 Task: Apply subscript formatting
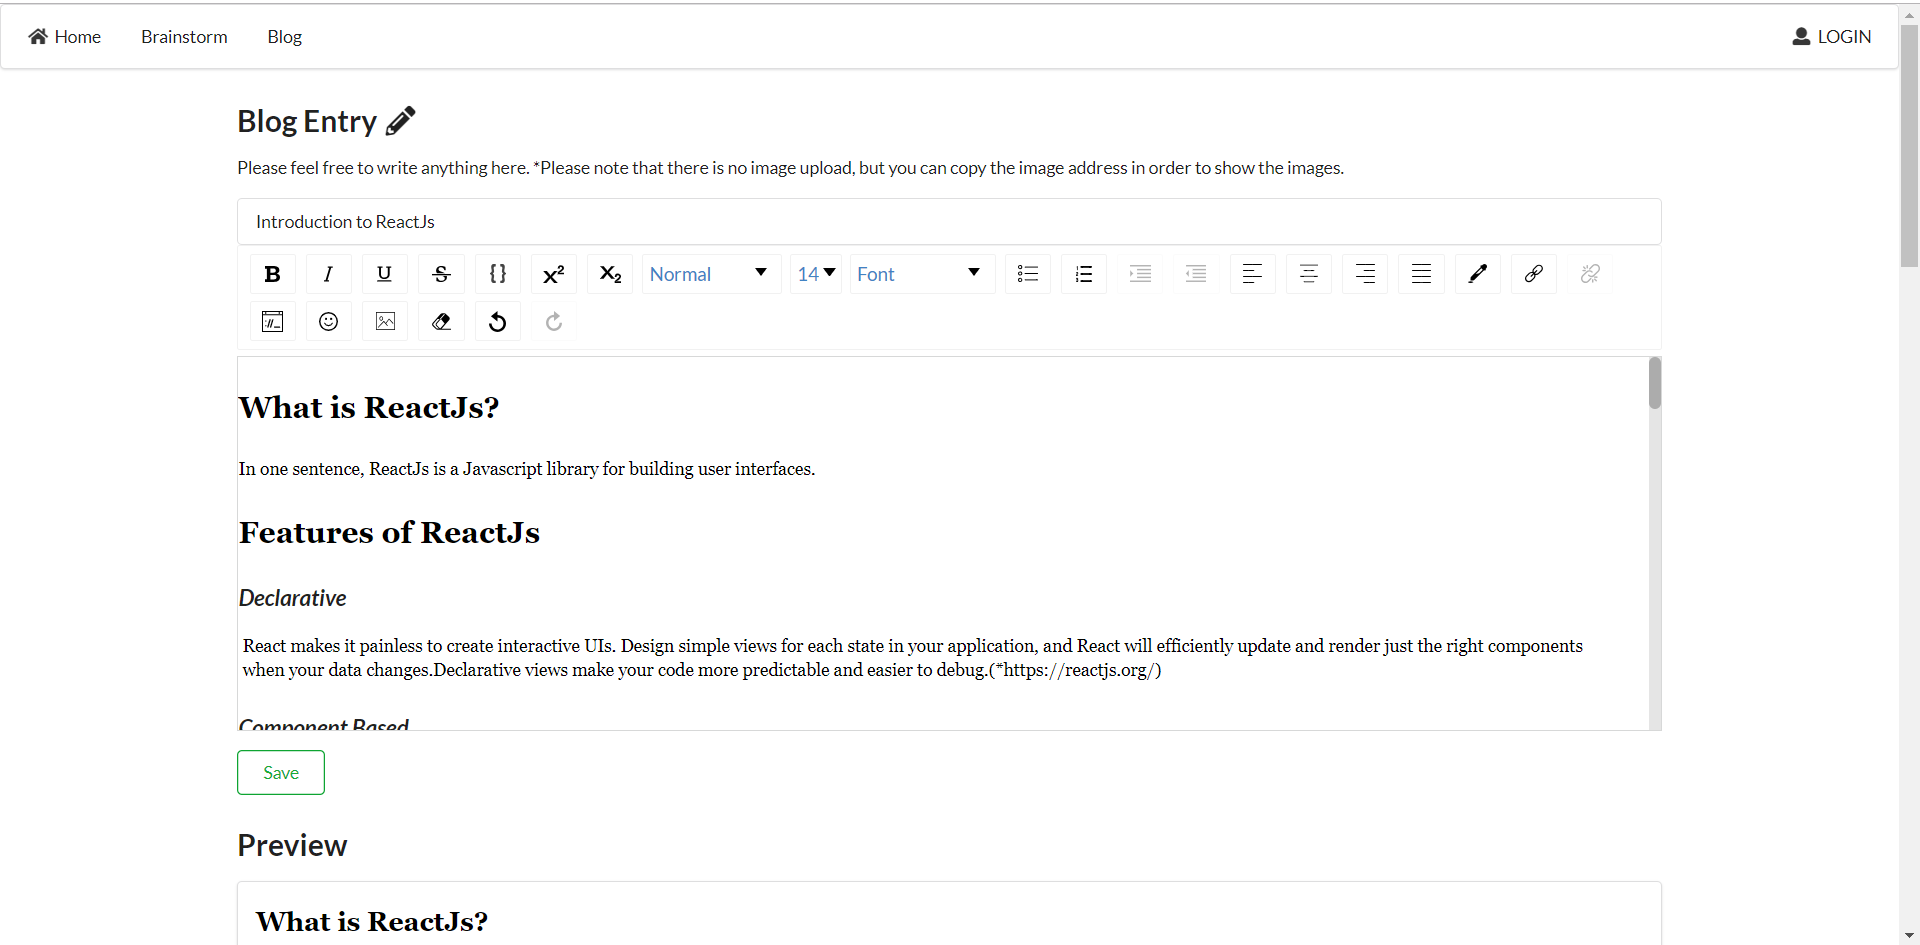pyautogui.click(x=610, y=274)
